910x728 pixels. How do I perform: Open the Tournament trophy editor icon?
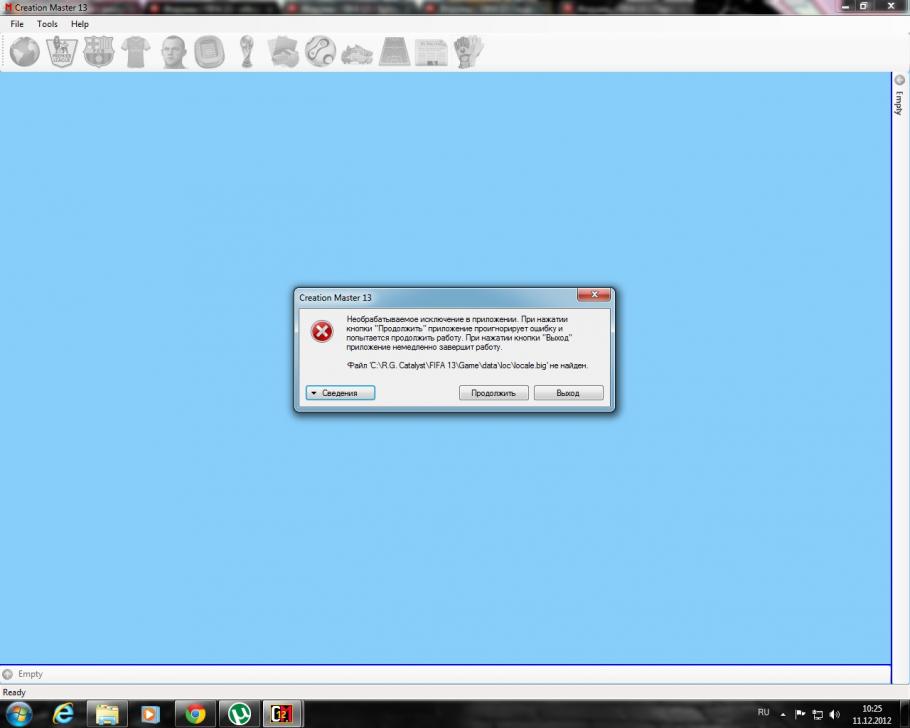pyautogui.click(x=247, y=52)
